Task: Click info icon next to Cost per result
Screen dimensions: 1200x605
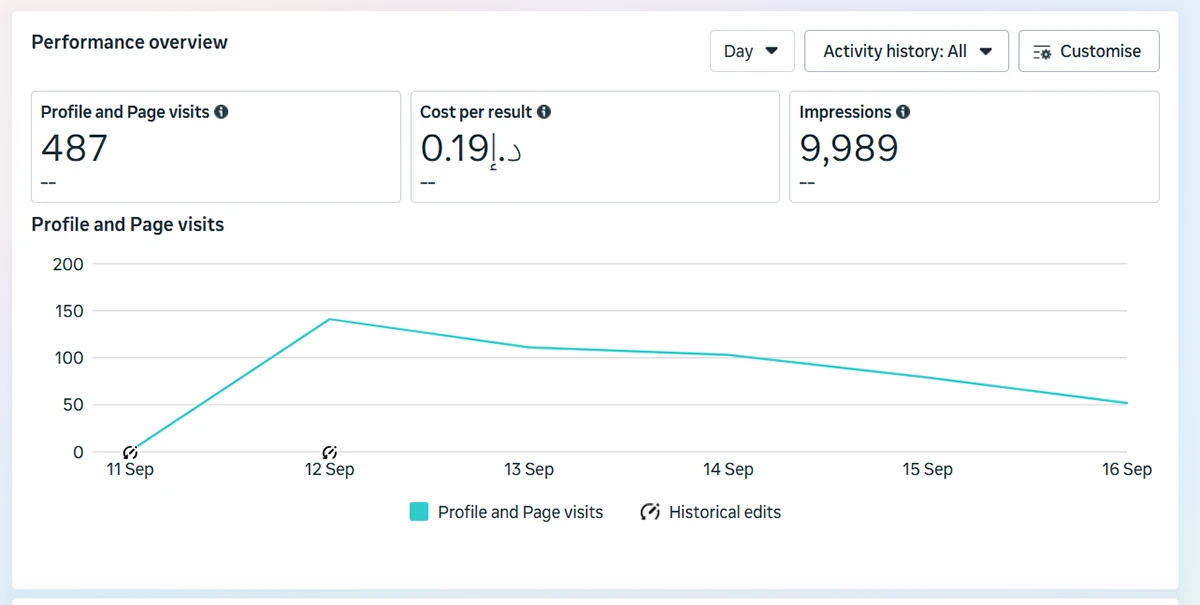Action: point(544,112)
